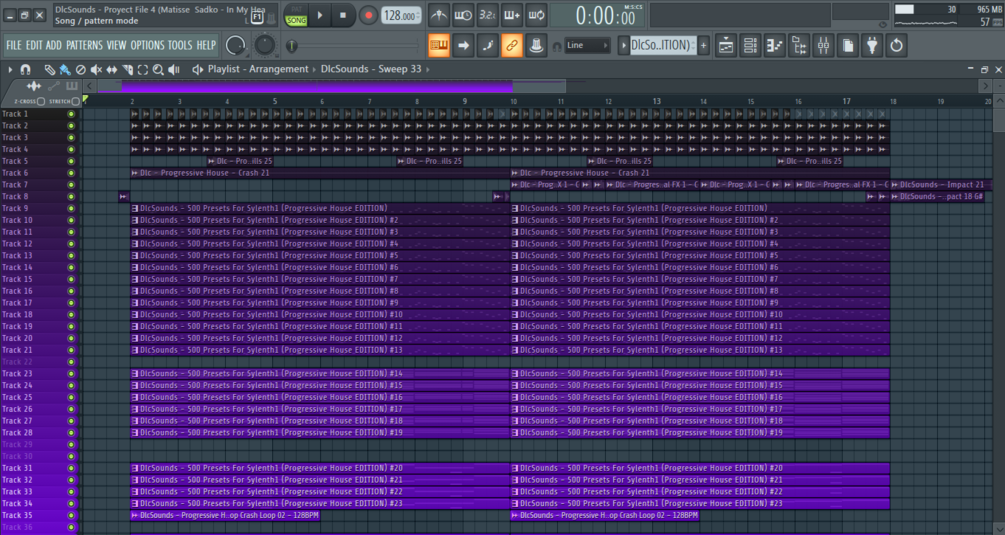Image resolution: width=1005 pixels, height=535 pixels.
Task: Toggle loop recording icon
Action: pyautogui.click(x=536, y=15)
